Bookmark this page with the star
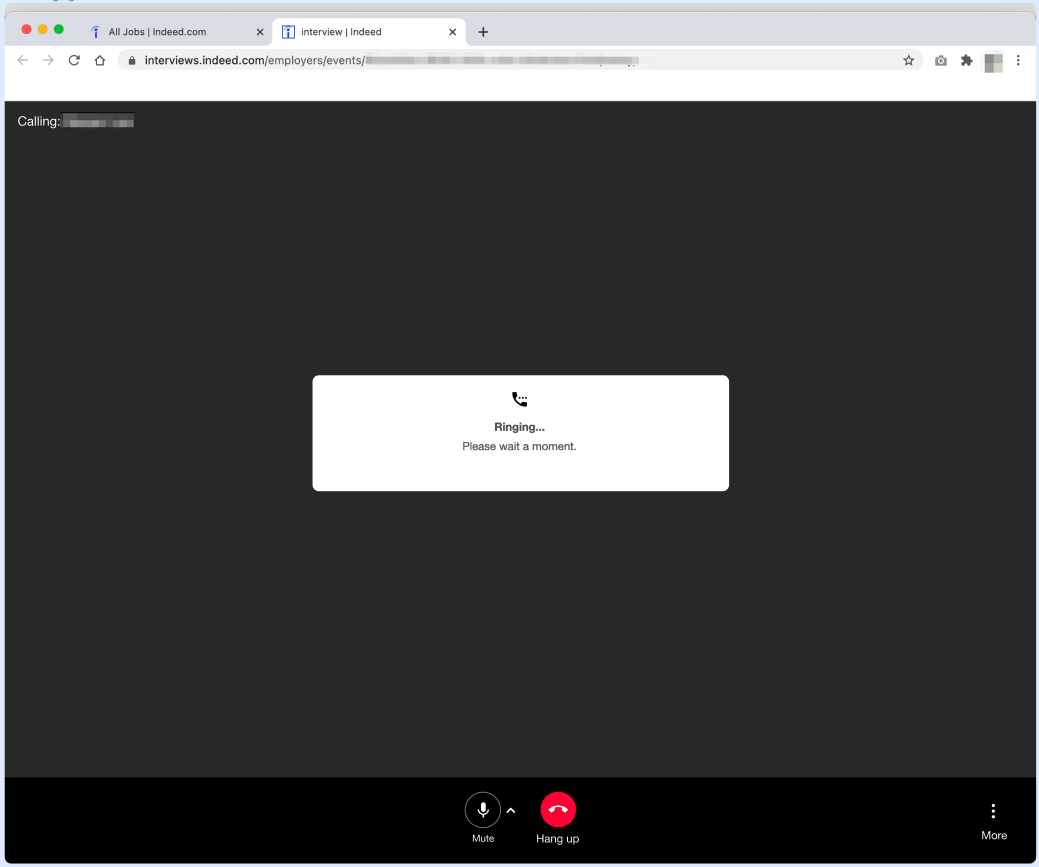This screenshot has height=867, width=1039. (908, 60)
